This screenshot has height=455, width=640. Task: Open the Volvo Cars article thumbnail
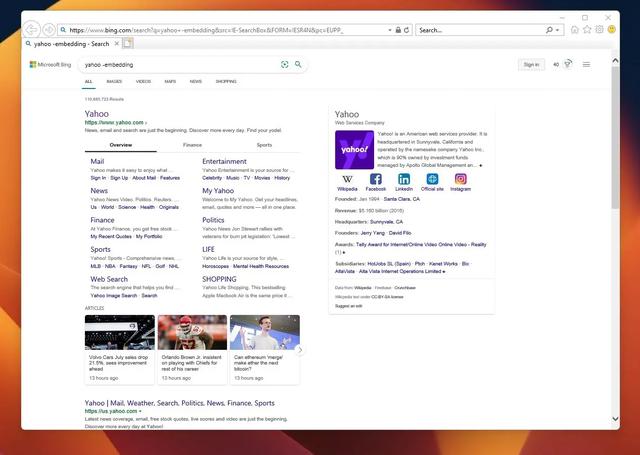(x=119, y=332)
